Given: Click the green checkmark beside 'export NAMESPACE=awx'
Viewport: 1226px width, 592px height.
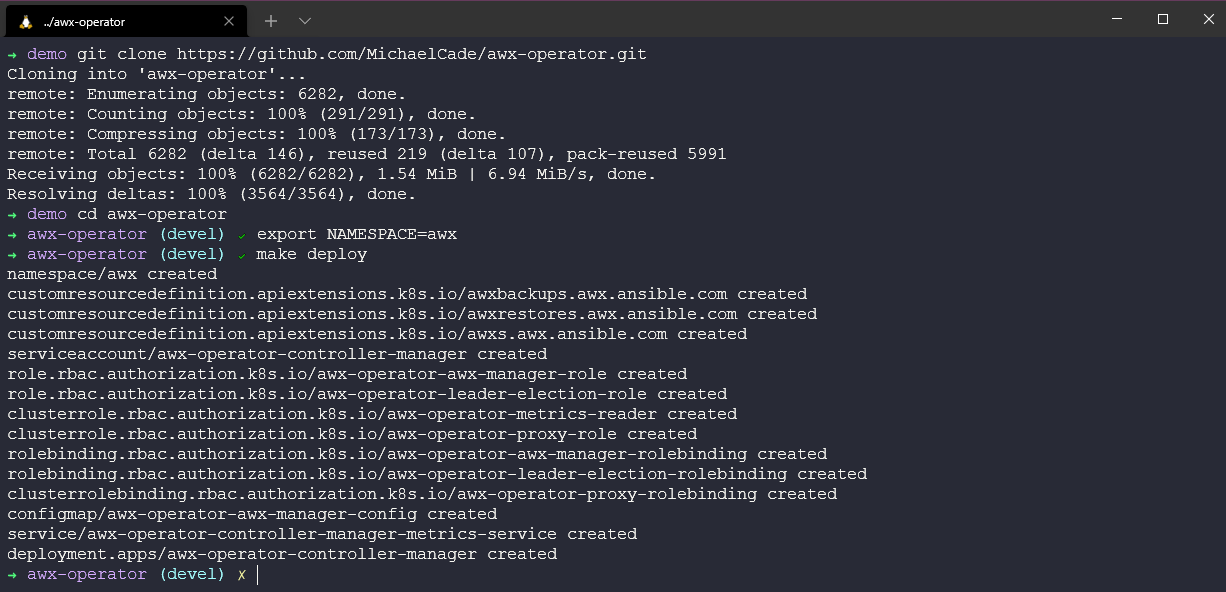Looking at the screenshot, I should [240, 234].
